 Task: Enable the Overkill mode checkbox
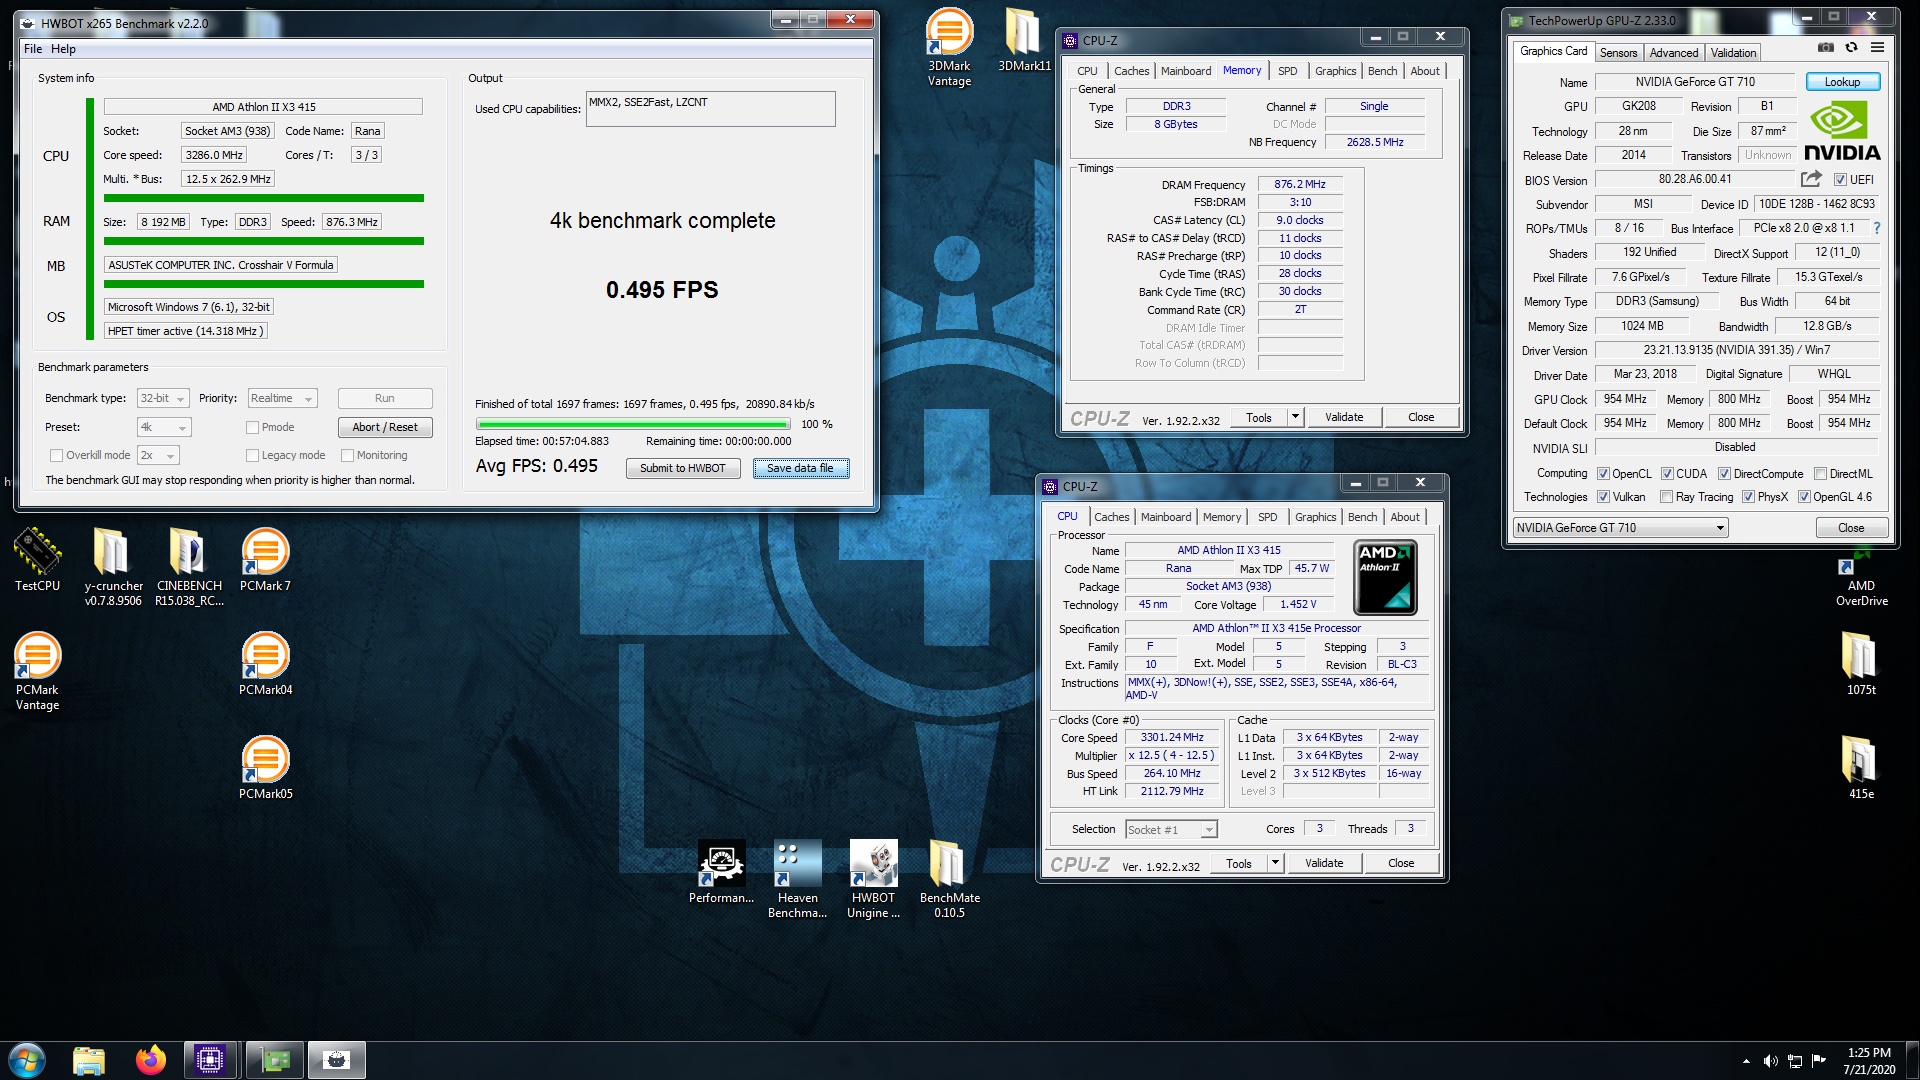point(57,455)
